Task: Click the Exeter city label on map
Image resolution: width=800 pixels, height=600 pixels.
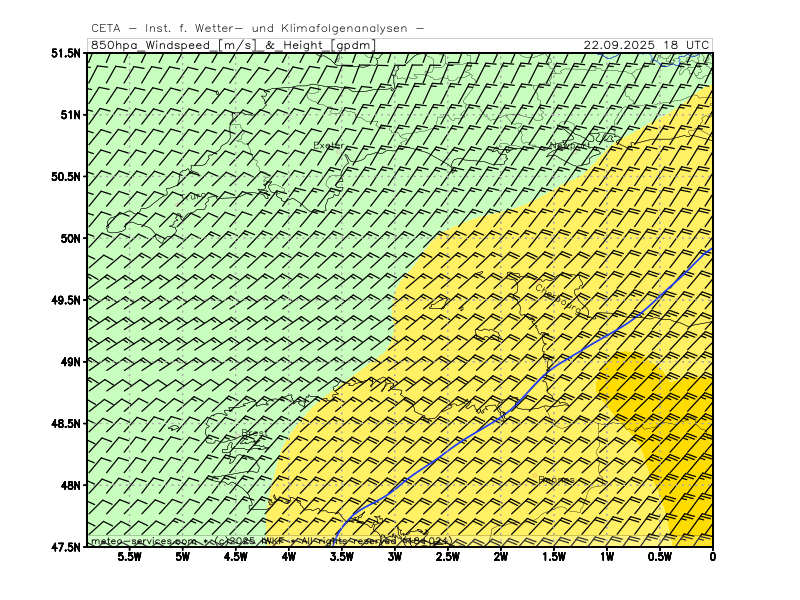Action: tap(329, 146)
